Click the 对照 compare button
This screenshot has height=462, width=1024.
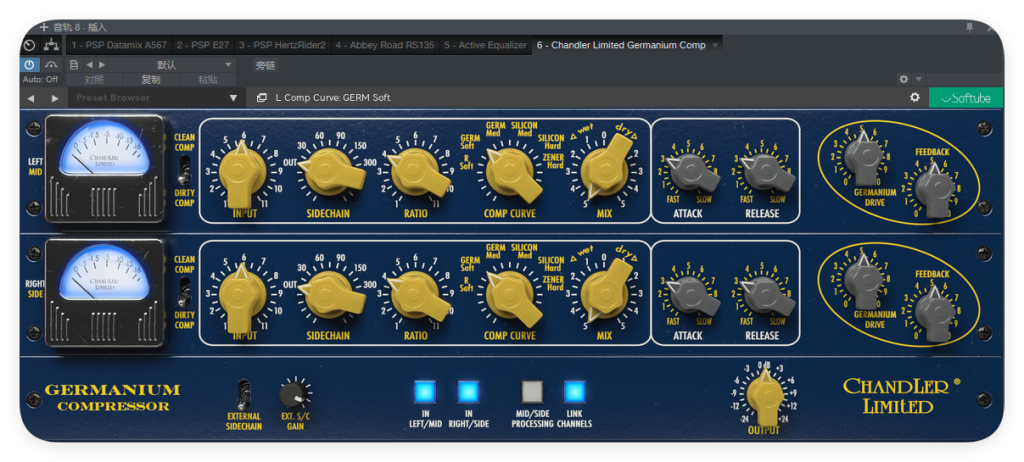coord(94,80)
